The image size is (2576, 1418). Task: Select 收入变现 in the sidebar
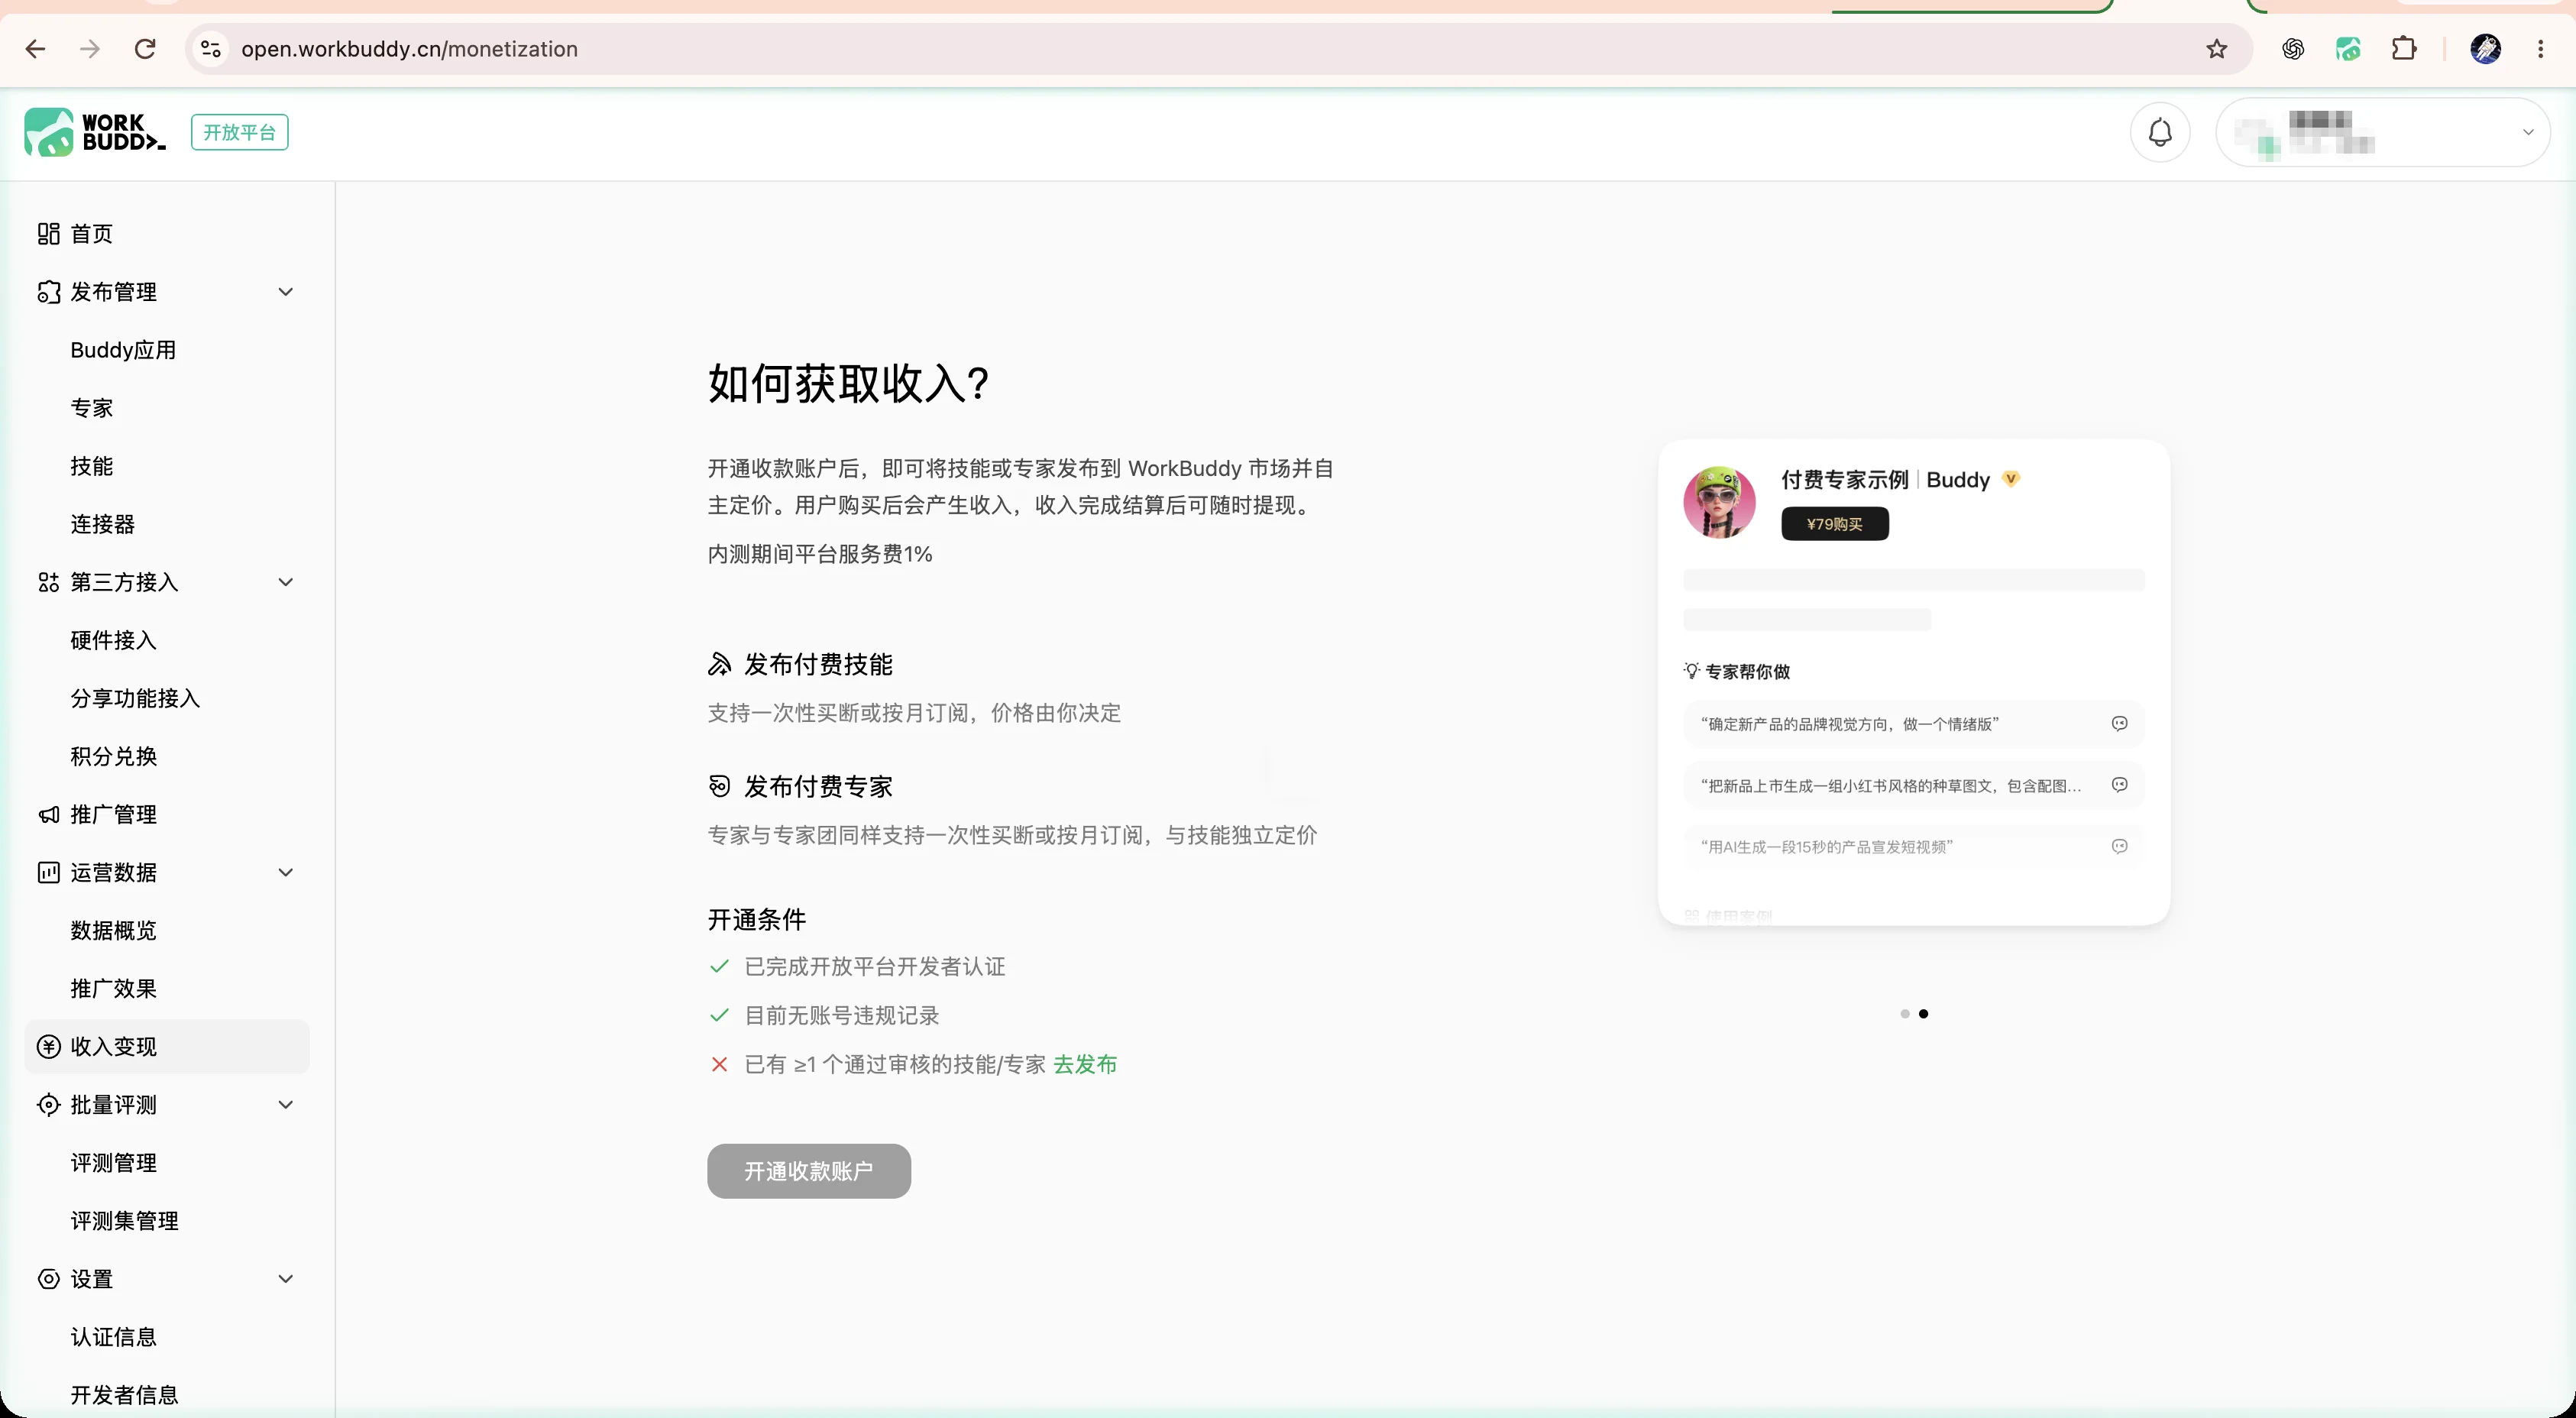tap(167, 1047)
